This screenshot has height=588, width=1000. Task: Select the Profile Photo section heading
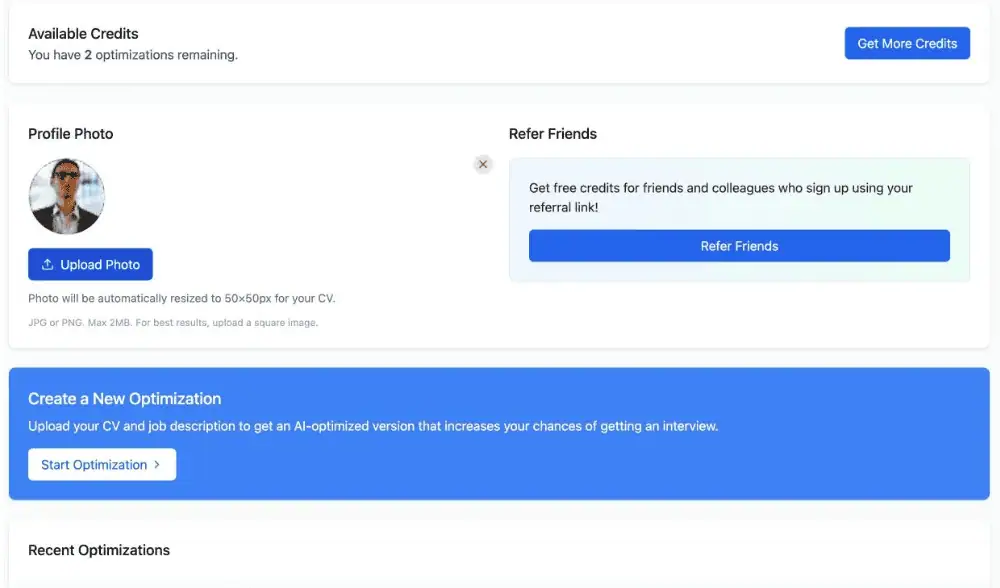tap(70, 134)
